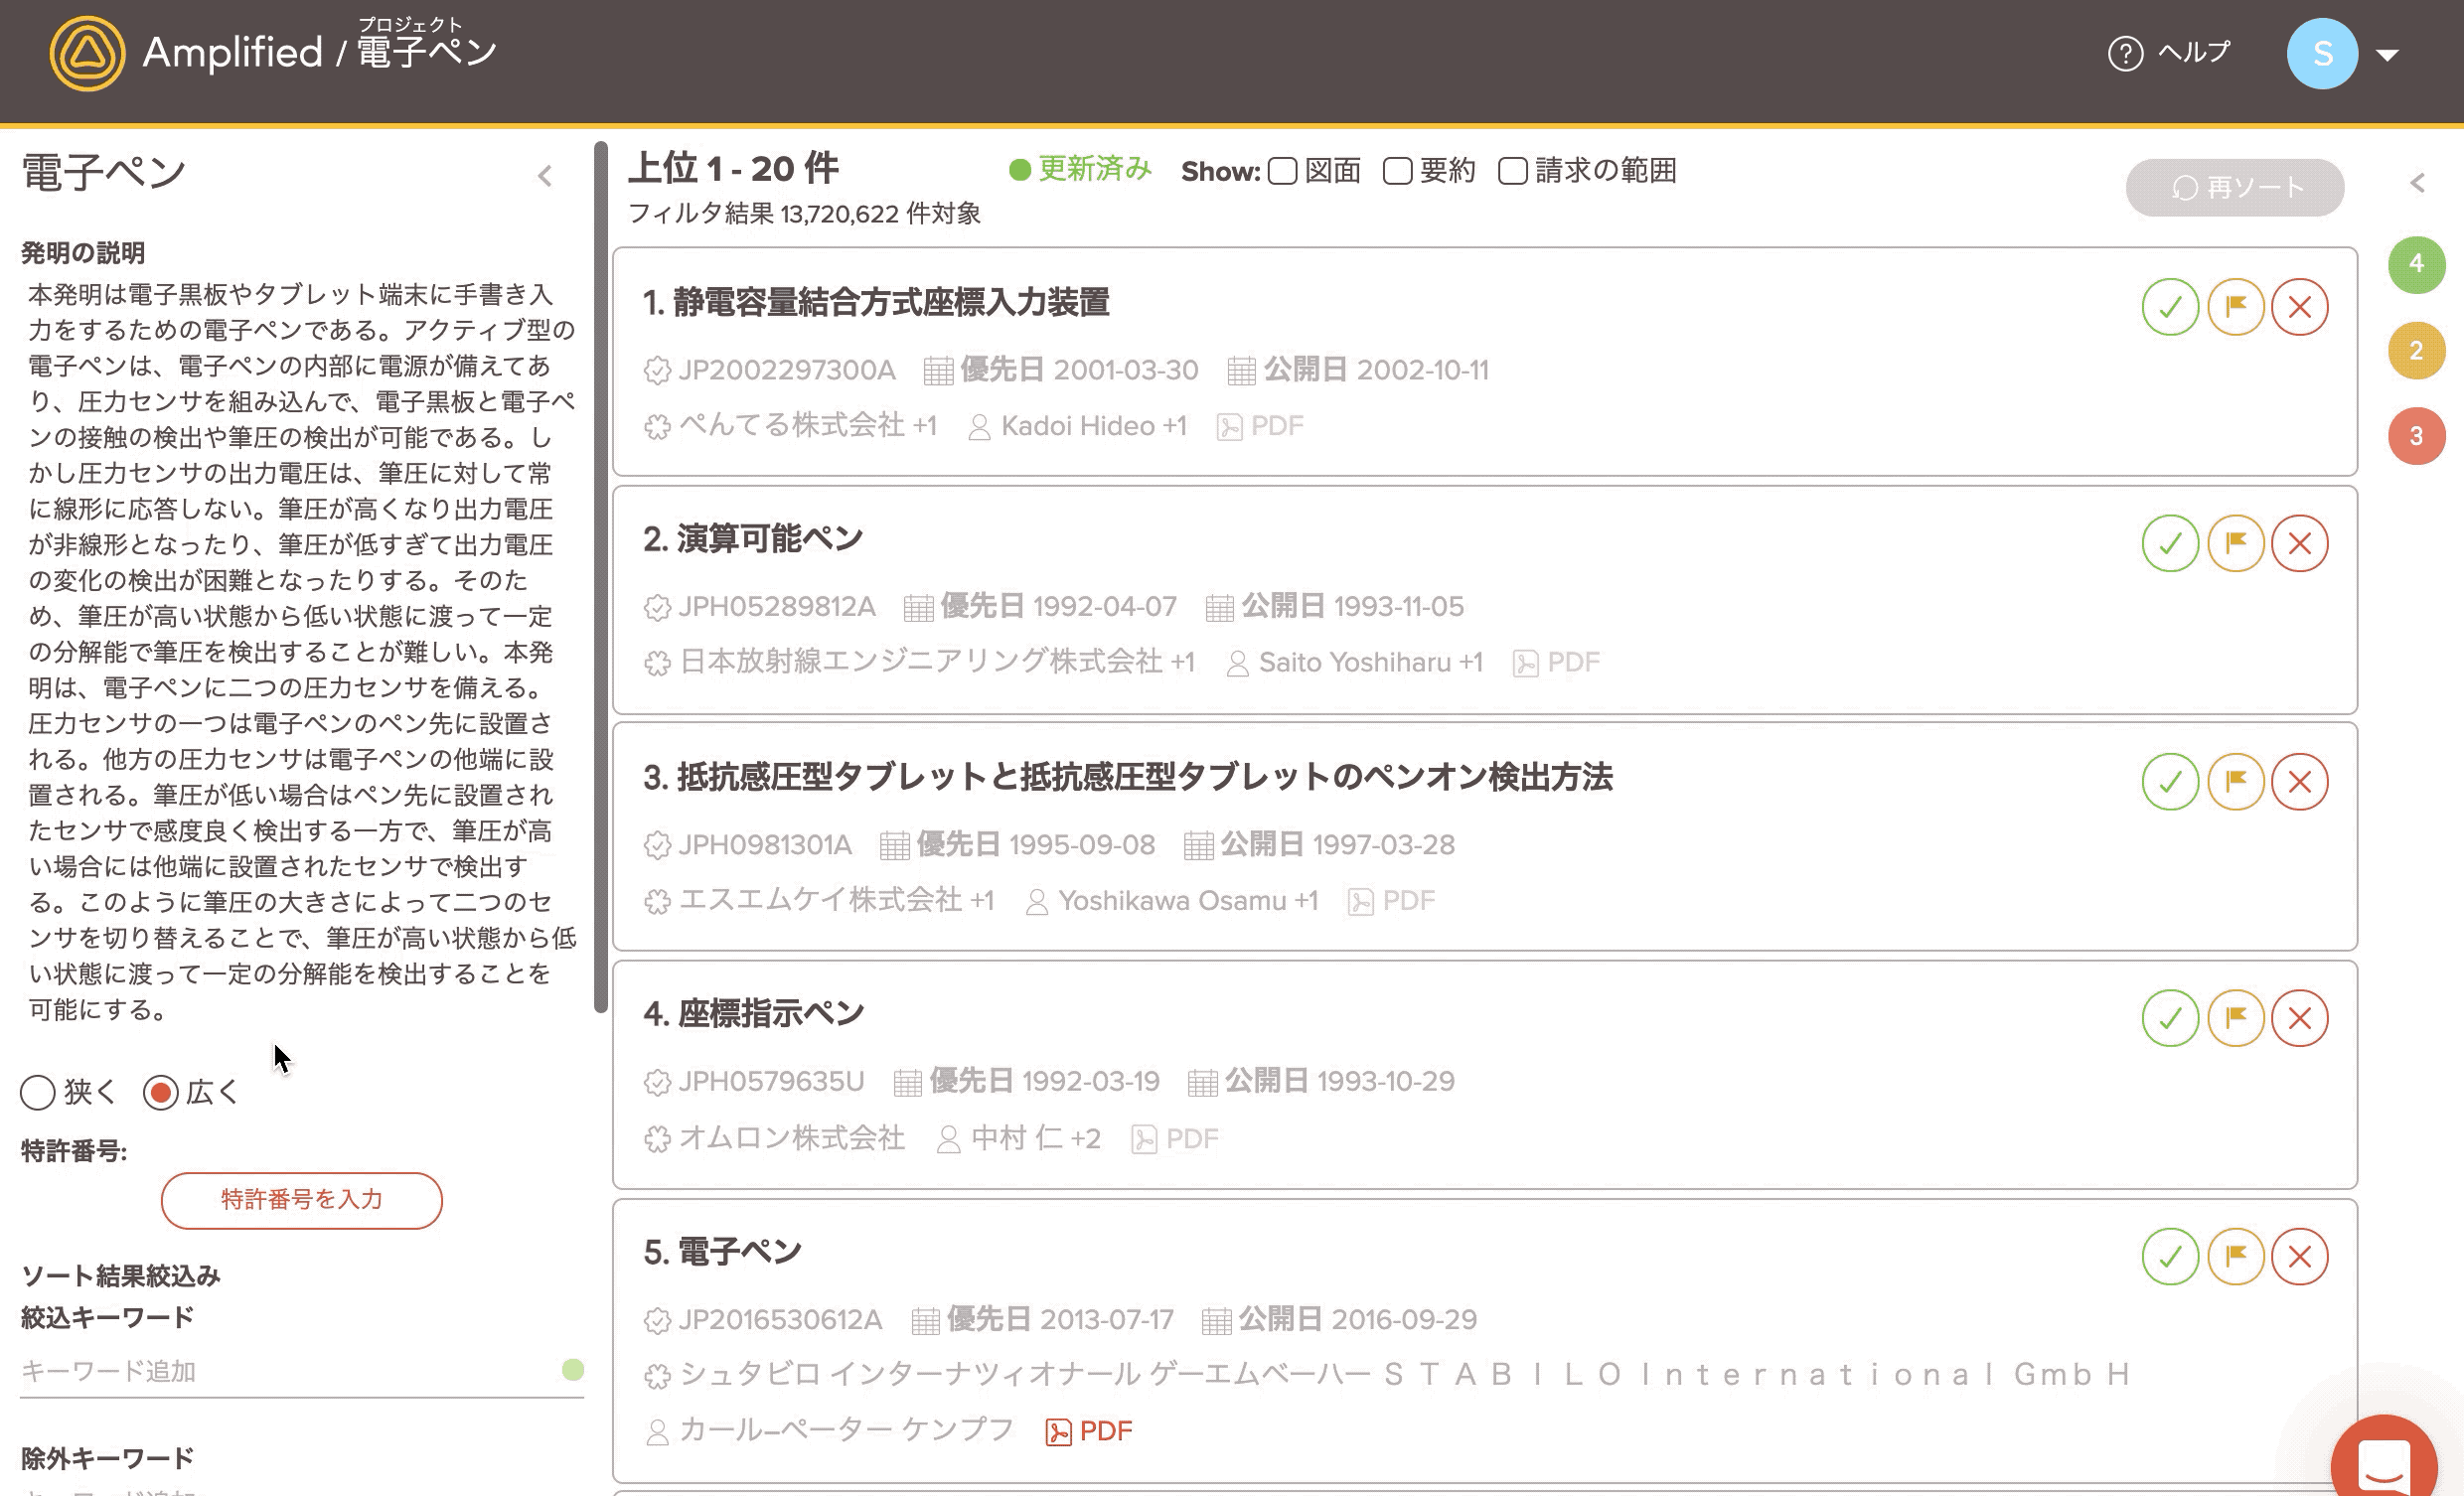The width and height of the screenshot is (2464, 1496).
Task: Open the user account dropdown arrow
Action: [2388, 55]
